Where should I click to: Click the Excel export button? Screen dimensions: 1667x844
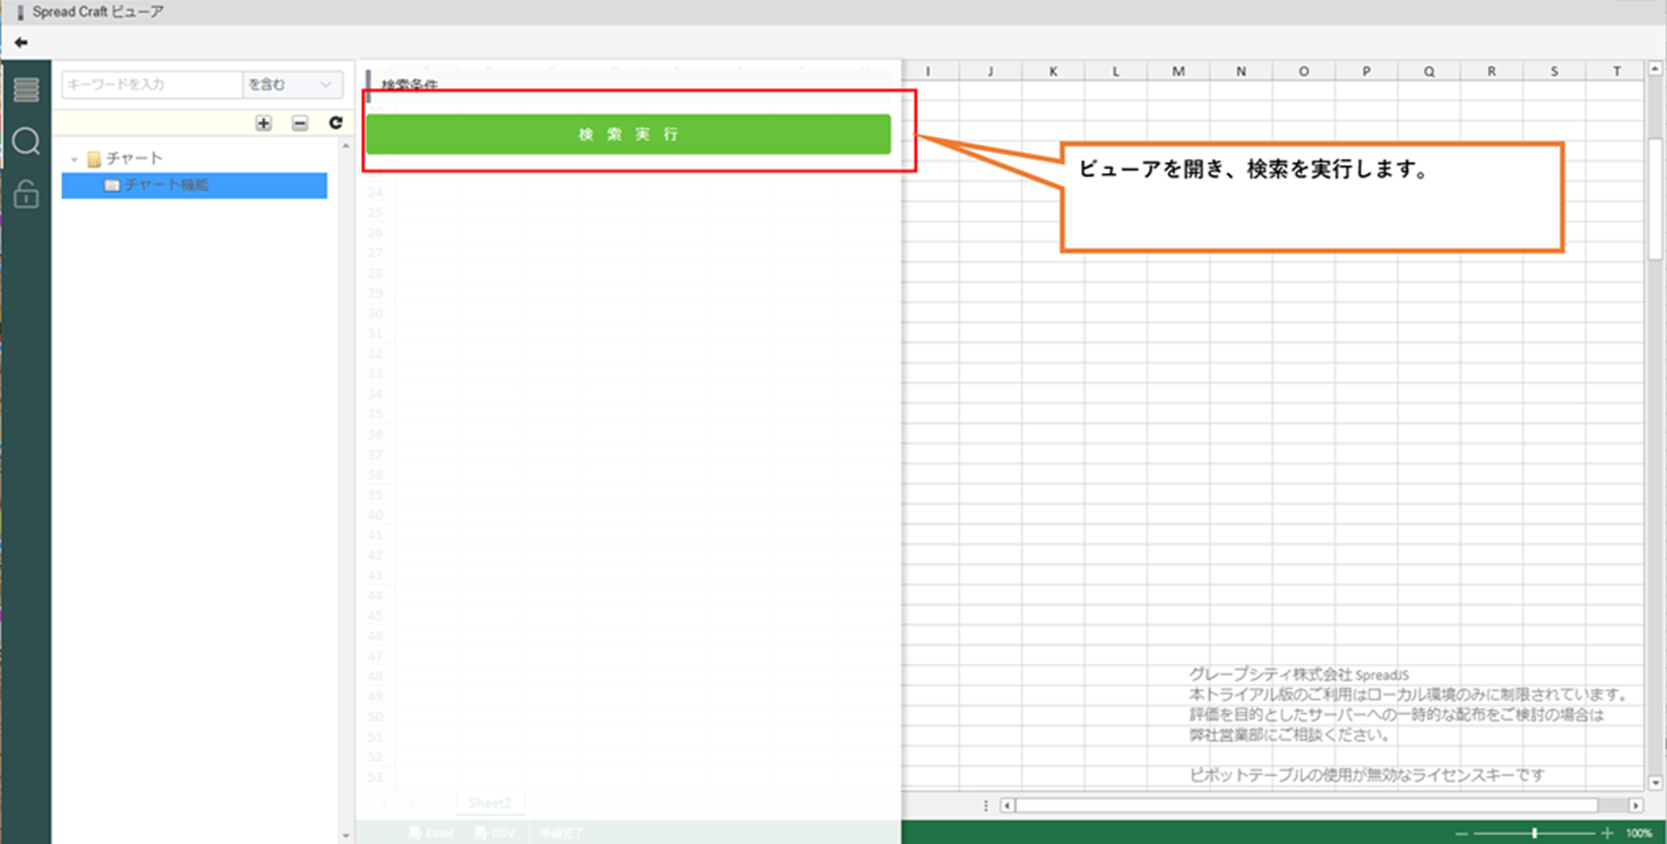[x=432, y=833]
